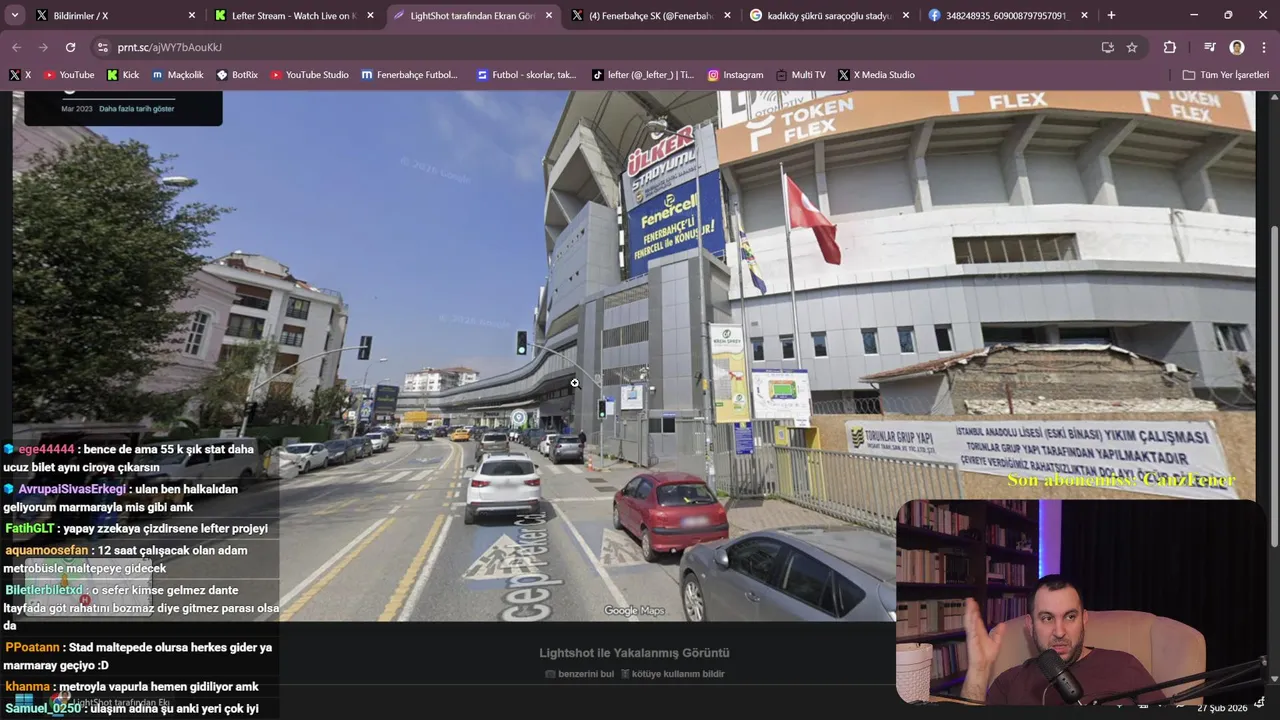Open the lefter TikTok bookmark
The image size is (1280, 720).
tap(643, 75)
